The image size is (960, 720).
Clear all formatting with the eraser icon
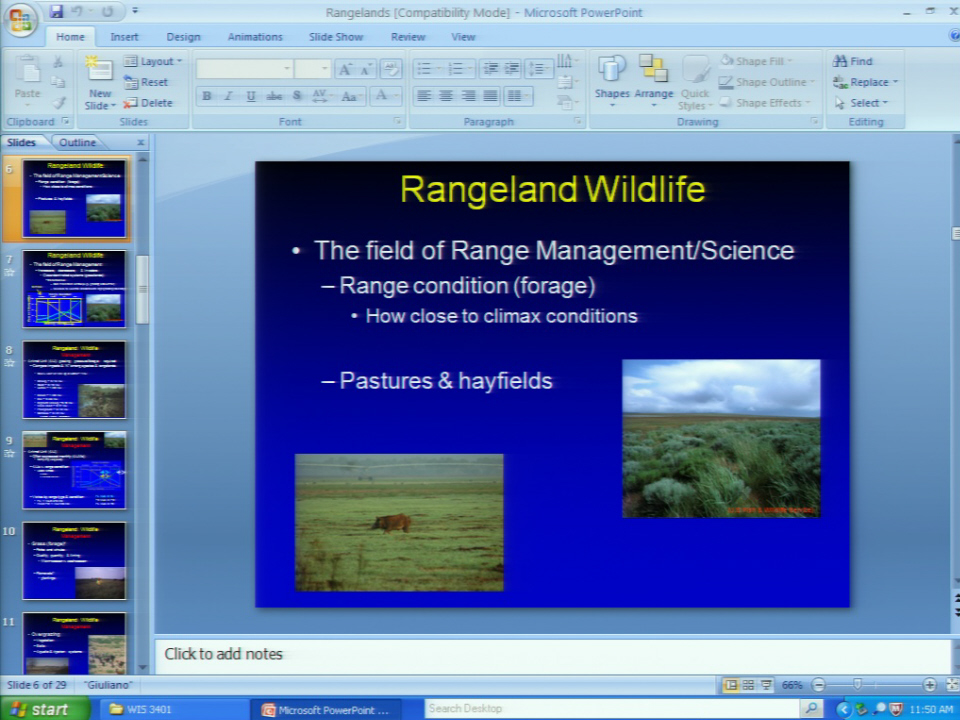(x=391, y=69)
